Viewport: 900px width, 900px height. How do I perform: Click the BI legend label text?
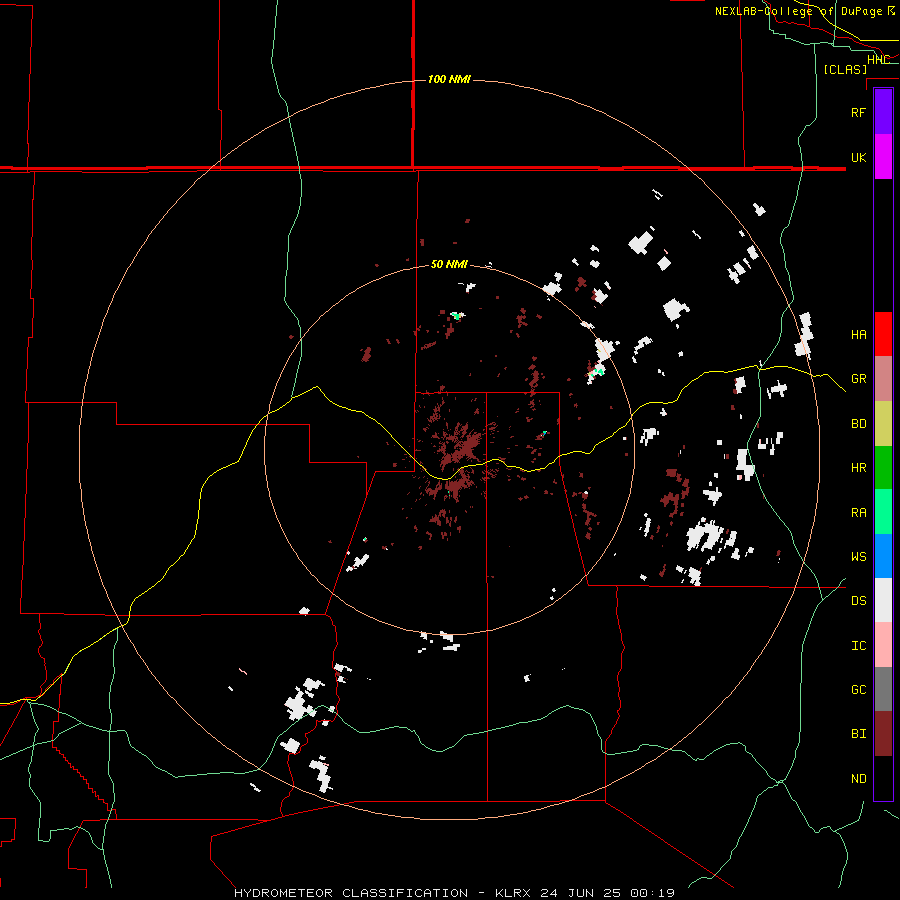(858, 734)
